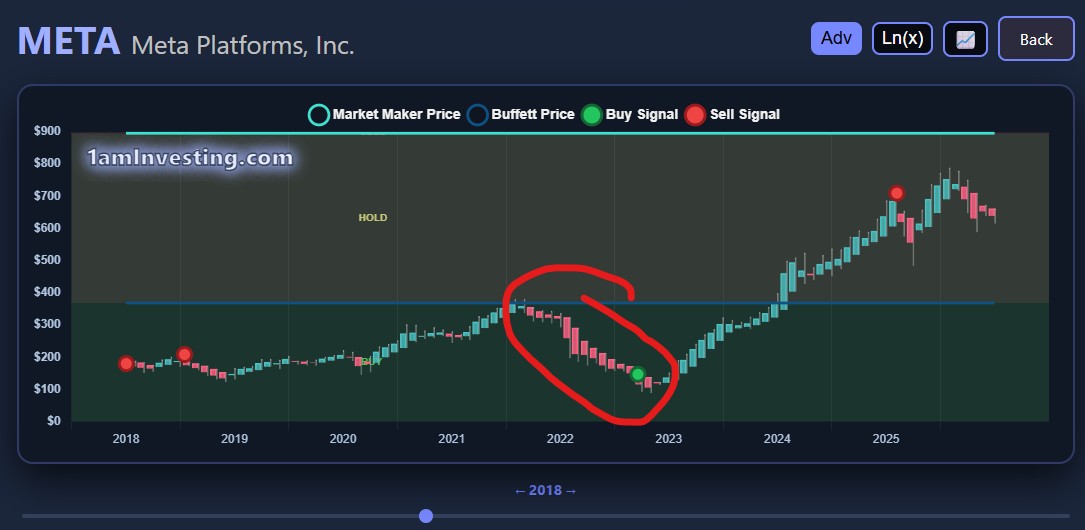Click the line chart icon button
This screenshot has width=1085, height=530.
click(965, 39)
